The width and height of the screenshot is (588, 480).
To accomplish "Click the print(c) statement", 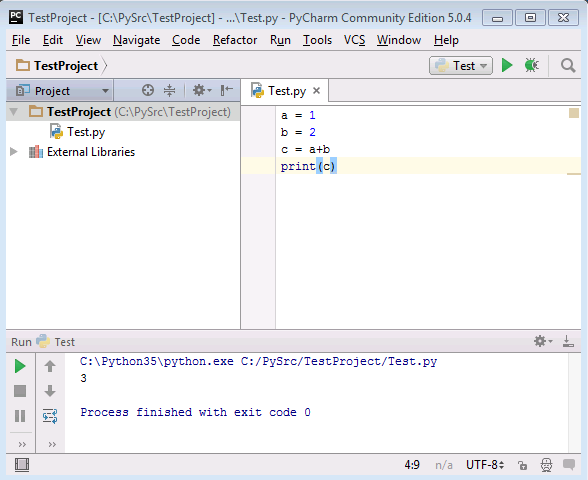I will pos(308,166).
